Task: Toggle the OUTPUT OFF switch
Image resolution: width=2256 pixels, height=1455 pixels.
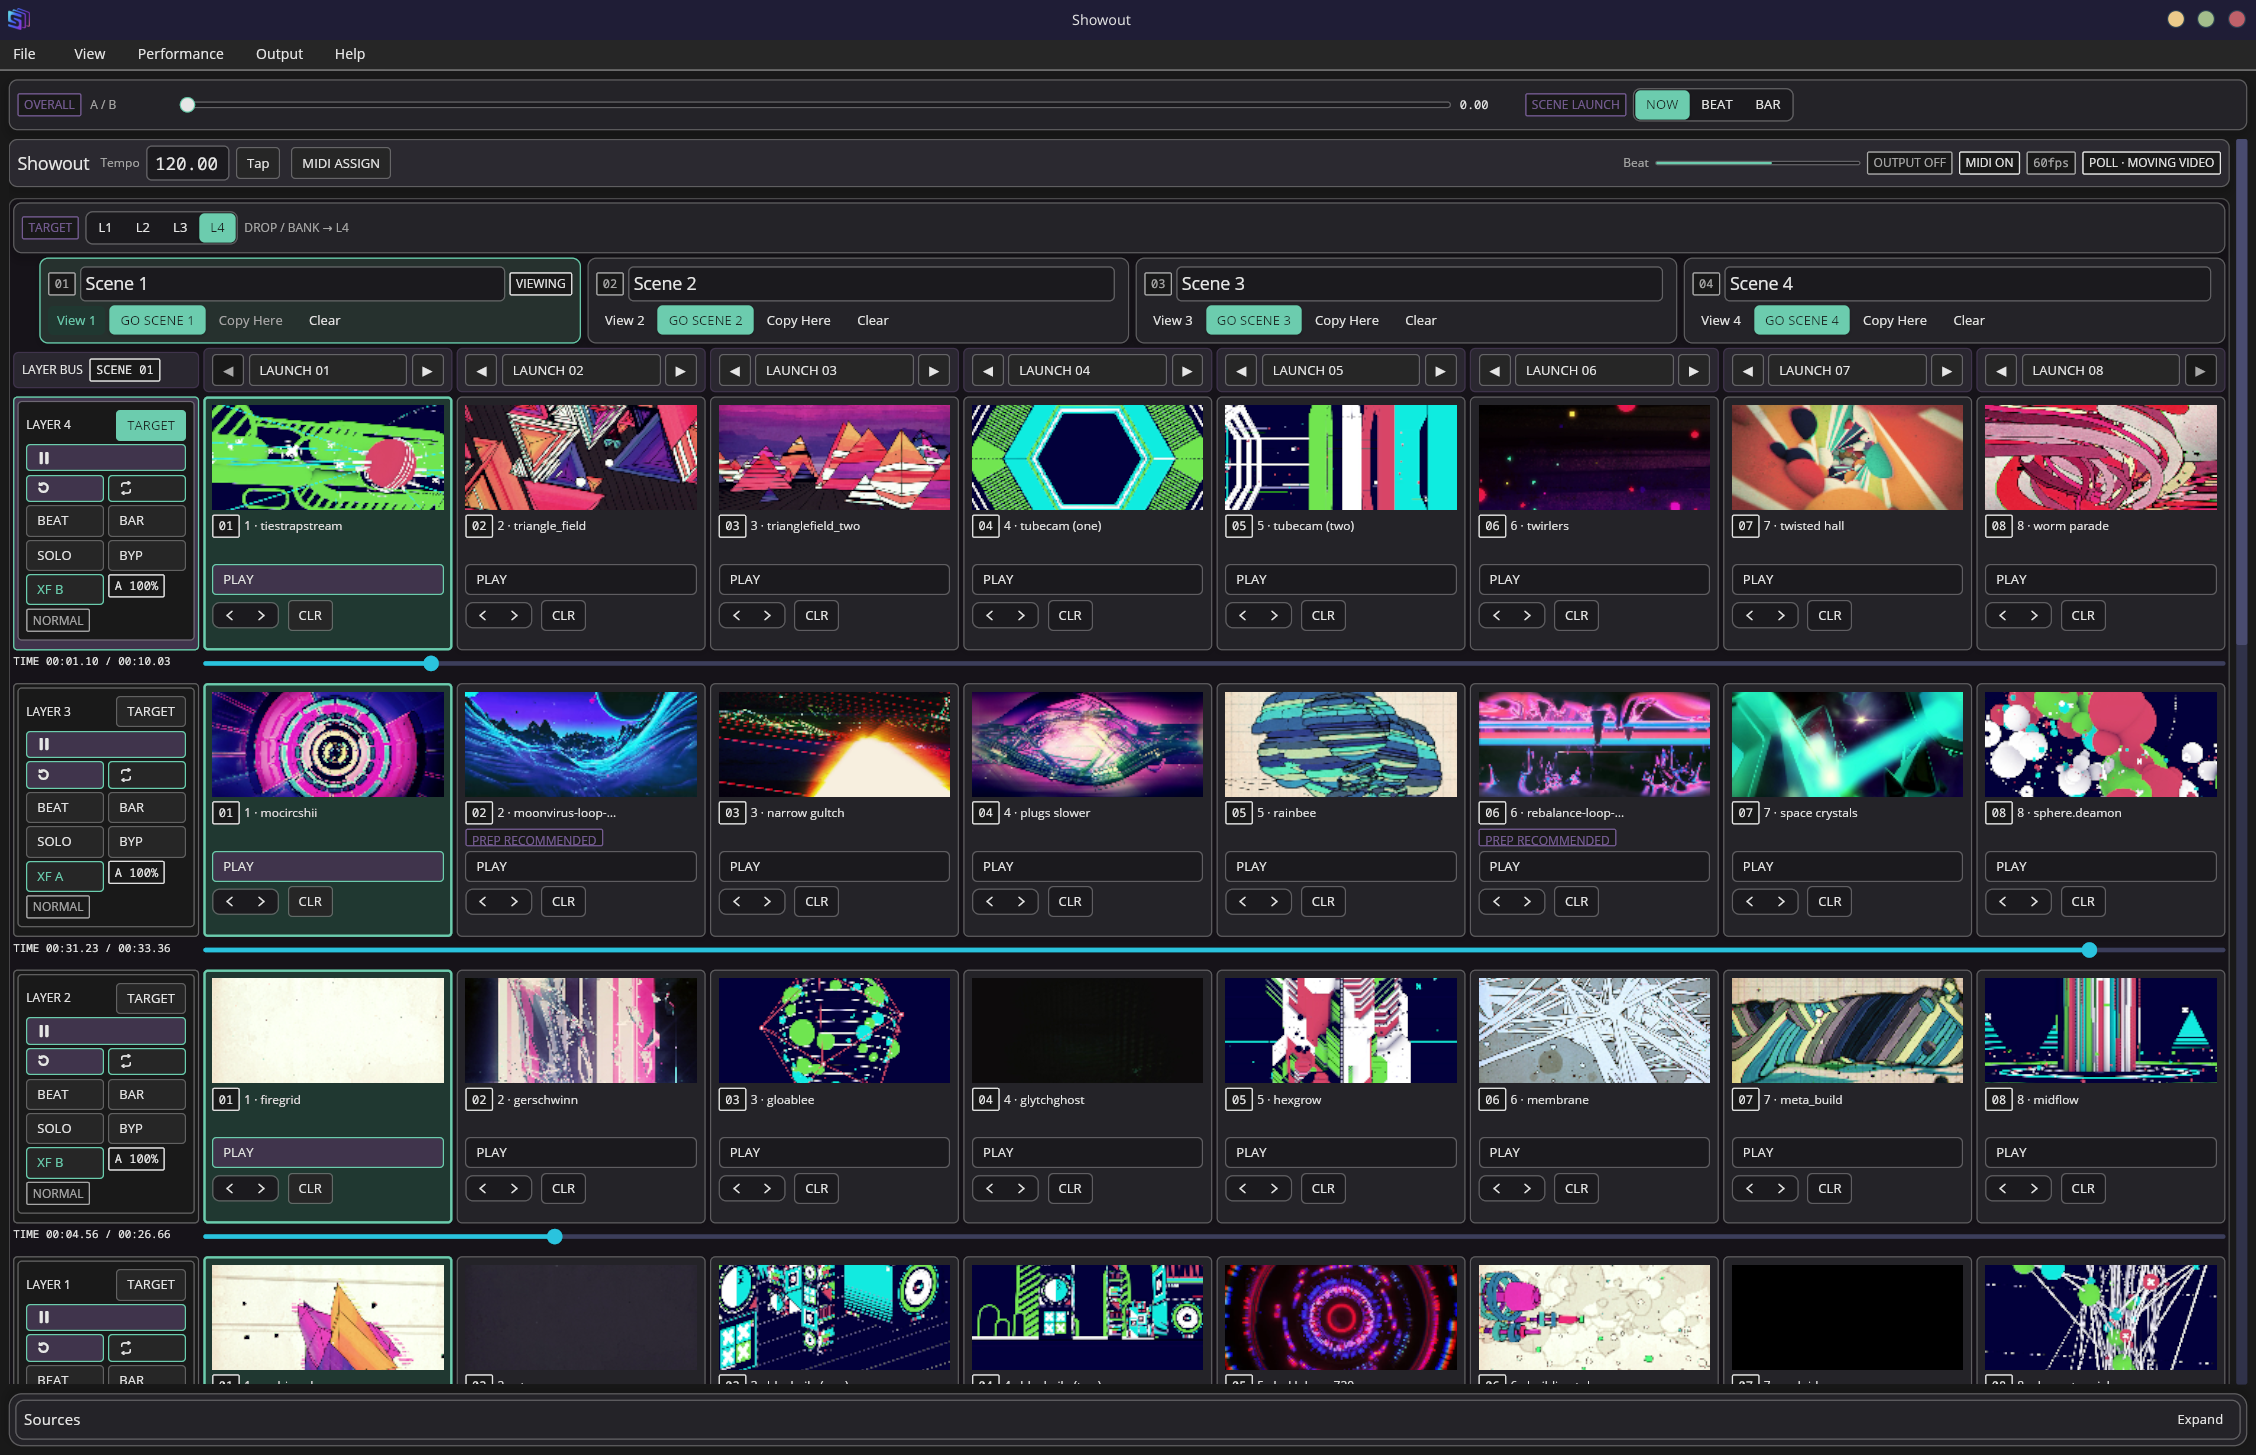Action: 1909,163
